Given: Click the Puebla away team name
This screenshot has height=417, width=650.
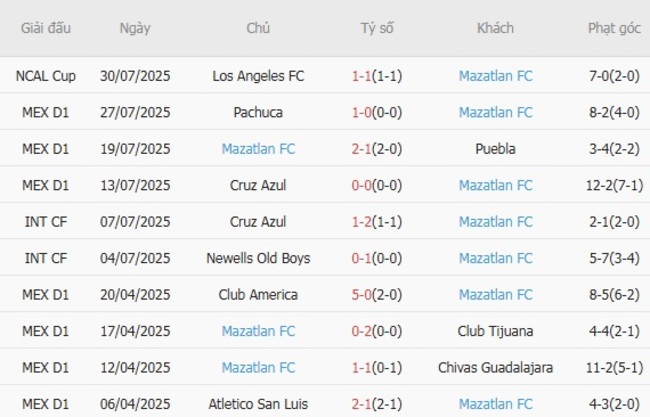Looking at the screenshot, I should 496,149.
